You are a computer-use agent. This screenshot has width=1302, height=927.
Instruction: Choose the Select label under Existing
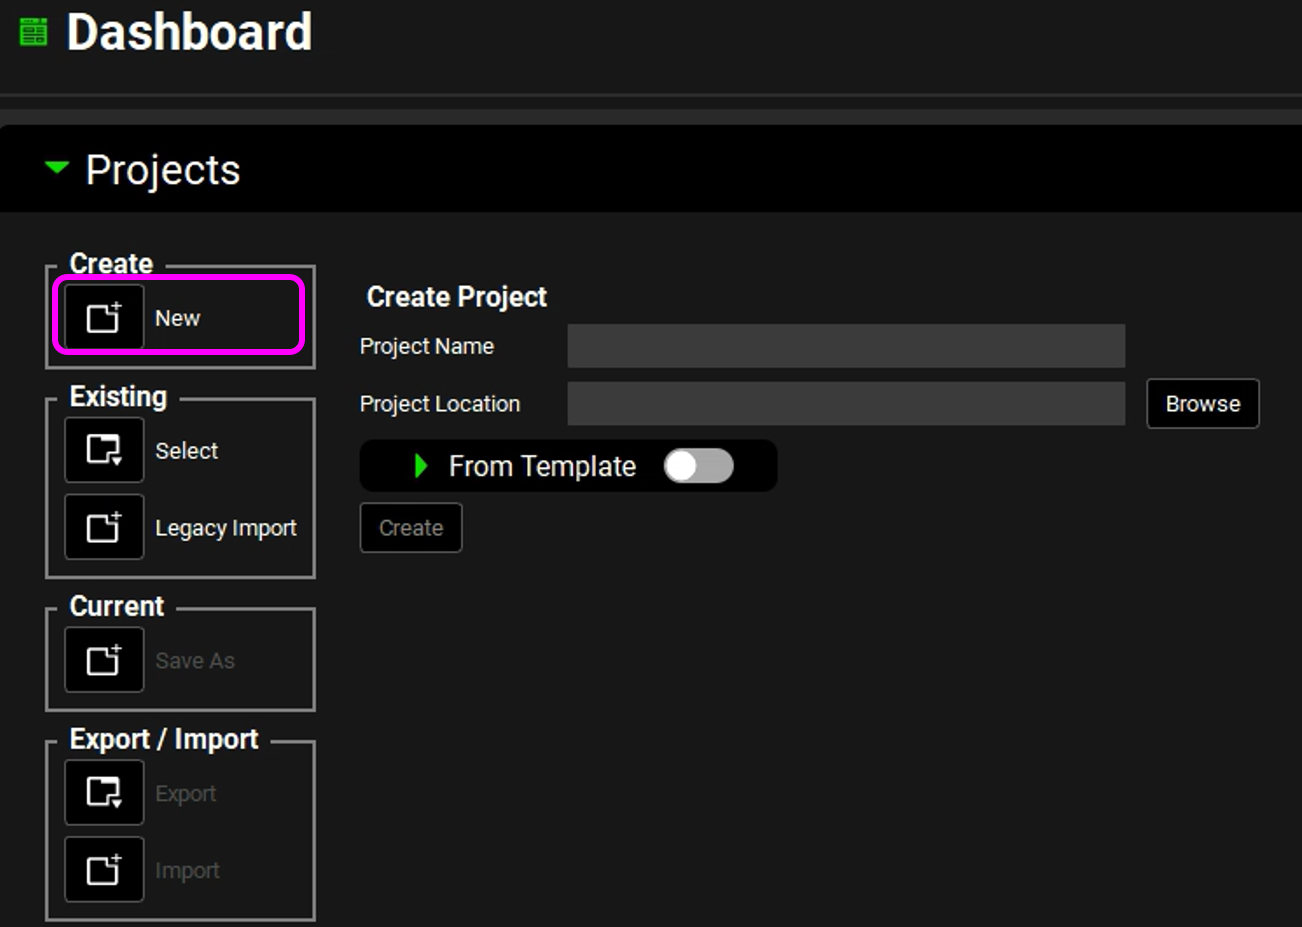point(186,451)
